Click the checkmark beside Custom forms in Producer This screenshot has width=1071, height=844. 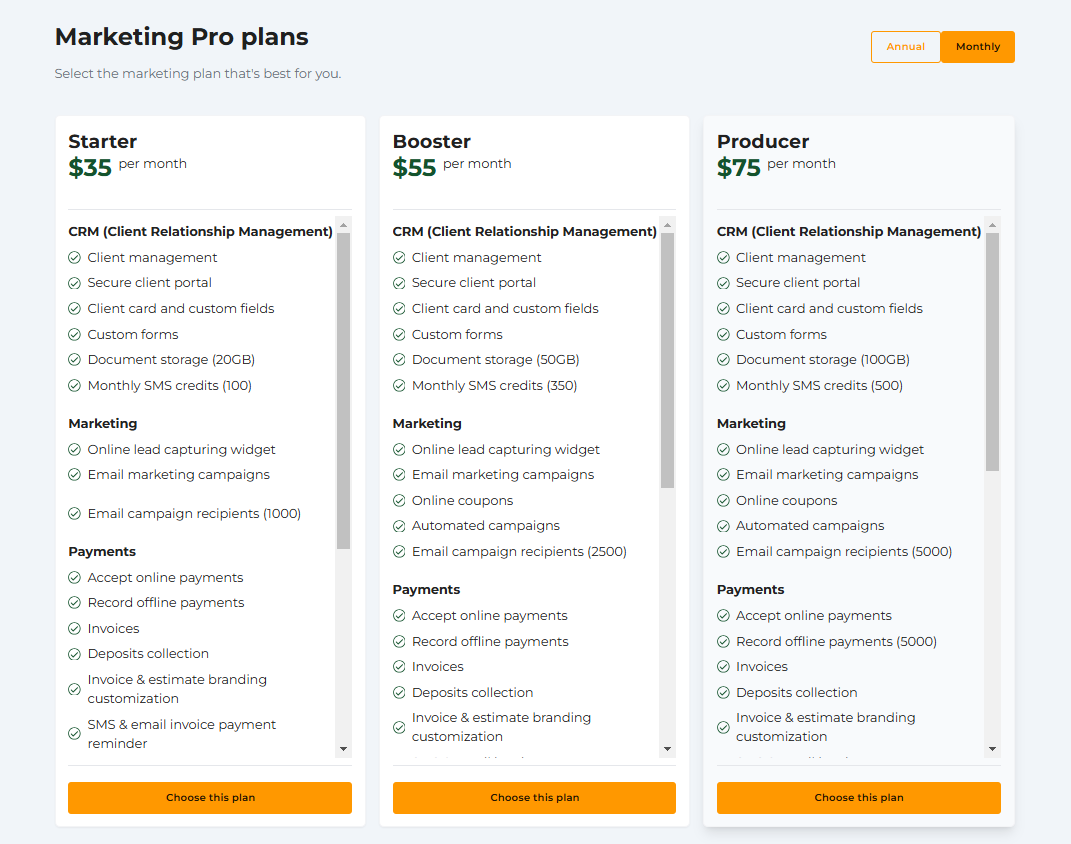723,333
